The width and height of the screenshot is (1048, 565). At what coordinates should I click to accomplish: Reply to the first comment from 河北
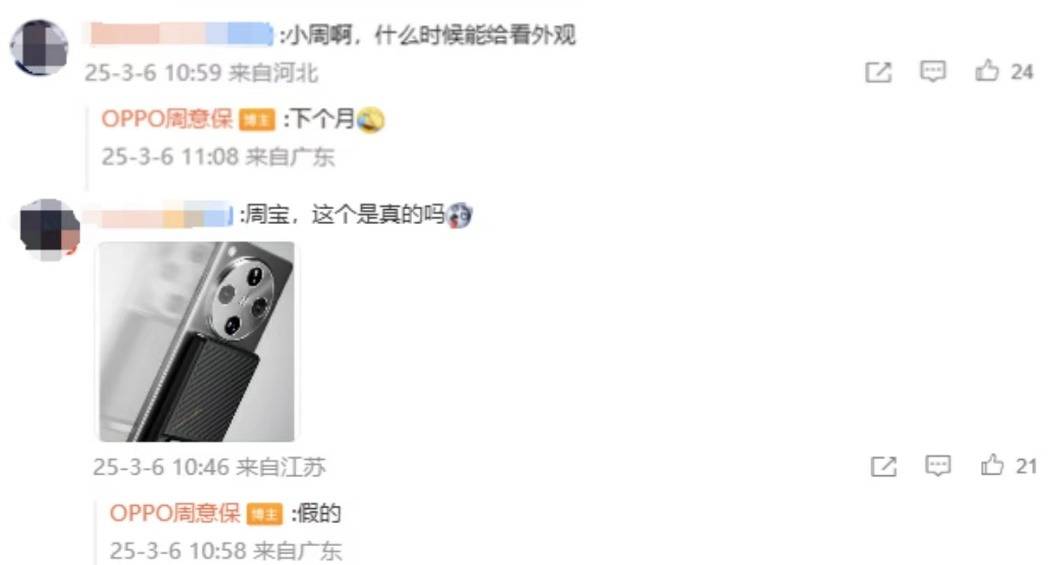coord(932,72)
